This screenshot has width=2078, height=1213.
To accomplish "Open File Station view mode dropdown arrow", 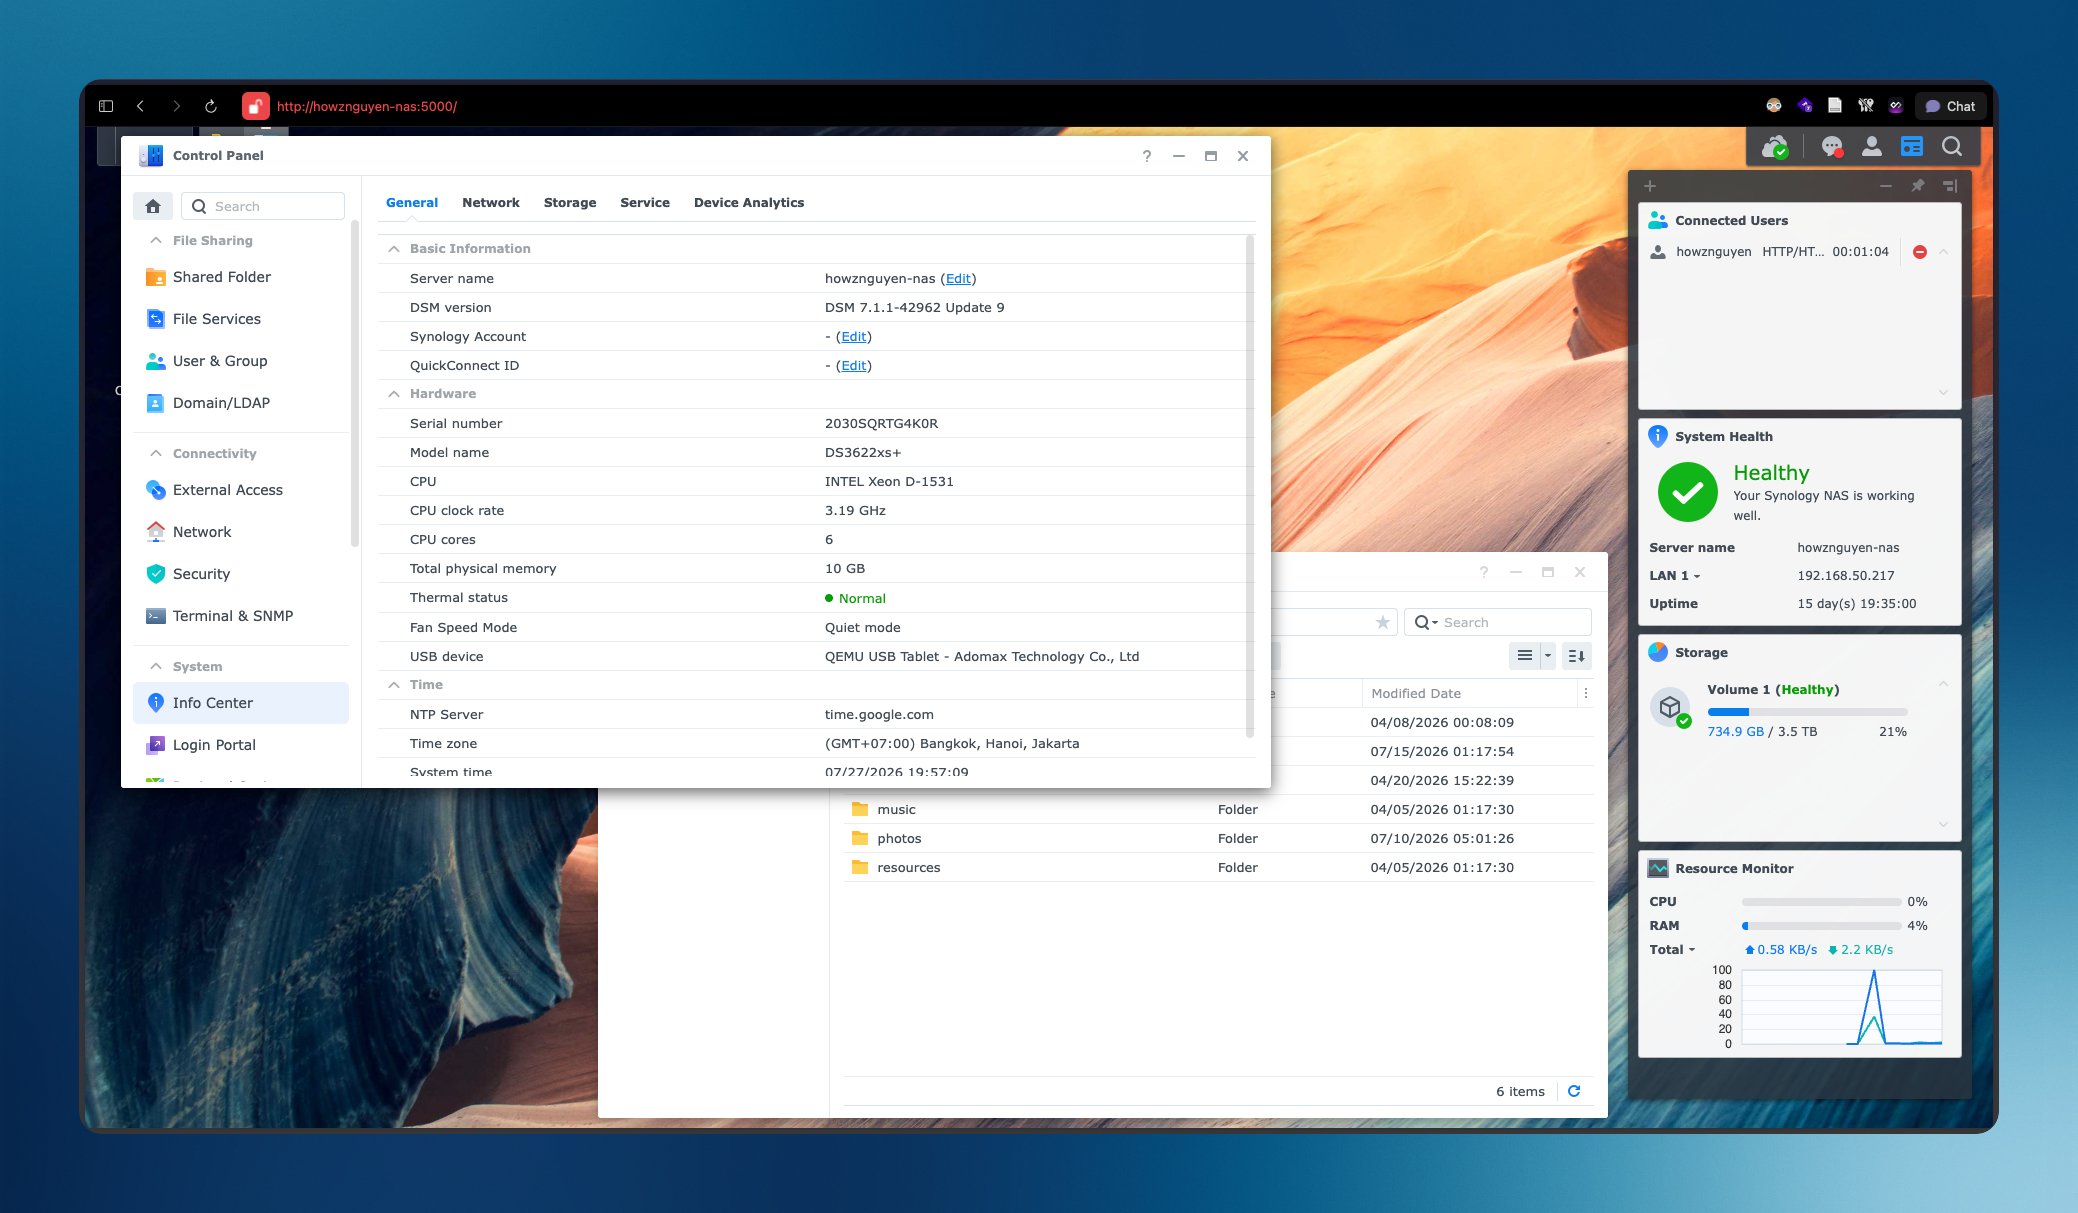I will 1548,656.
